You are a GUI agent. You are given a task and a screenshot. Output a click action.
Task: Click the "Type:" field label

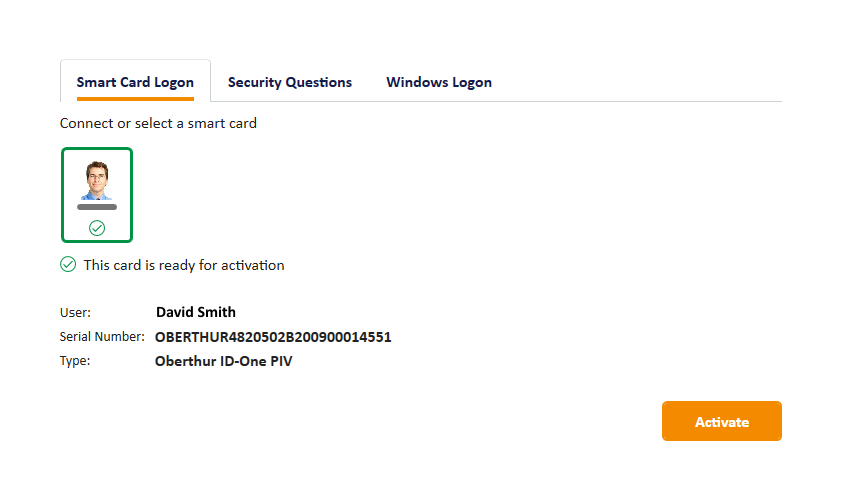click(x=75, y=361)
